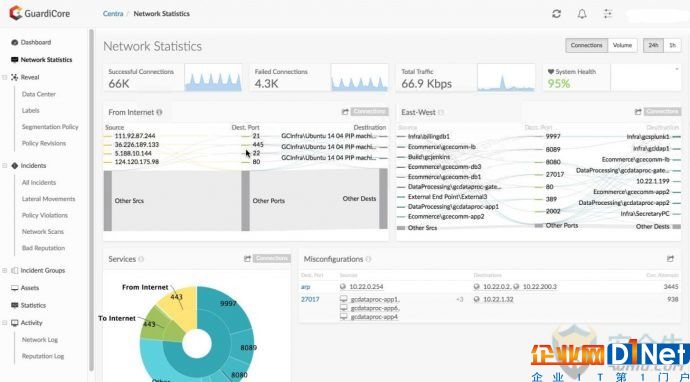Collapse the Activity section

[x=5, y=323]
